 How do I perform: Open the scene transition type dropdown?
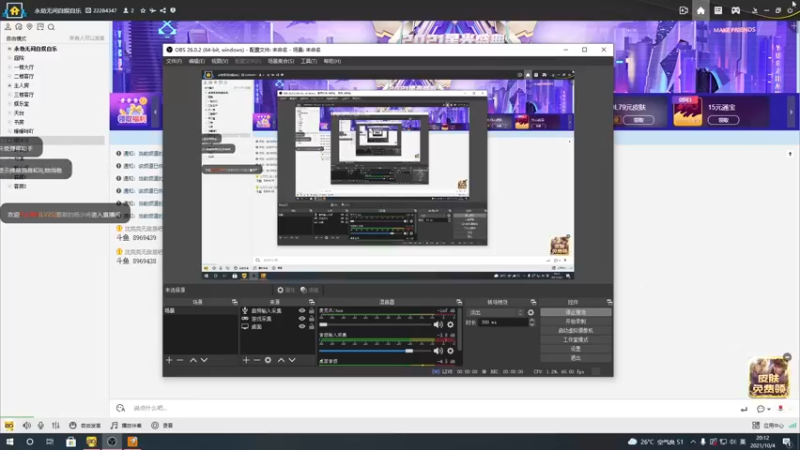point(496,312)
